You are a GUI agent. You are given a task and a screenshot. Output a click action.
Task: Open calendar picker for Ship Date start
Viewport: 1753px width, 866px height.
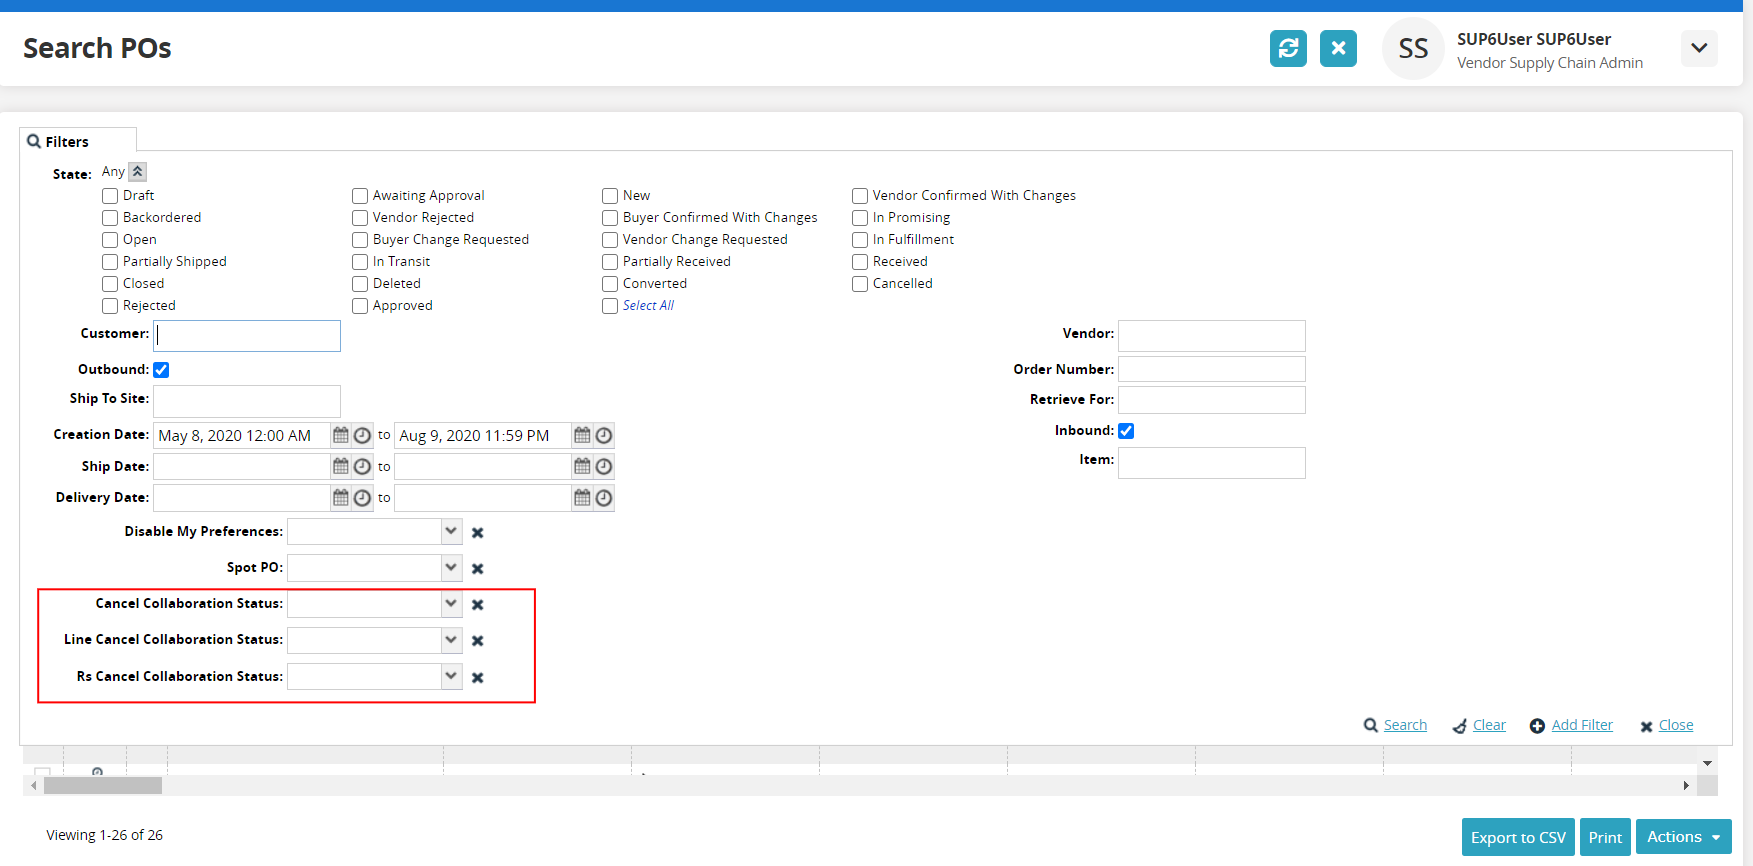pyautogui.click(x=341, y=467)
